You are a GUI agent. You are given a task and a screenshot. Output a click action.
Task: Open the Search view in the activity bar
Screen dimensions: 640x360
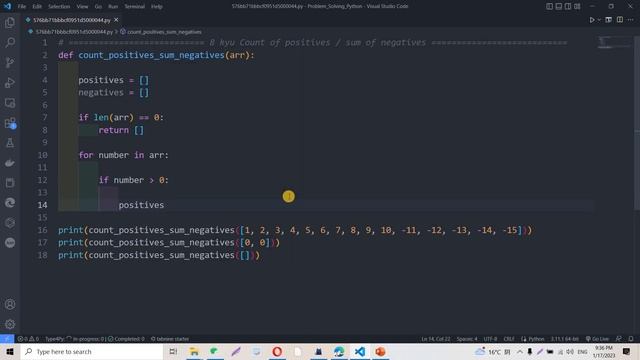click(x=10, y=42)
